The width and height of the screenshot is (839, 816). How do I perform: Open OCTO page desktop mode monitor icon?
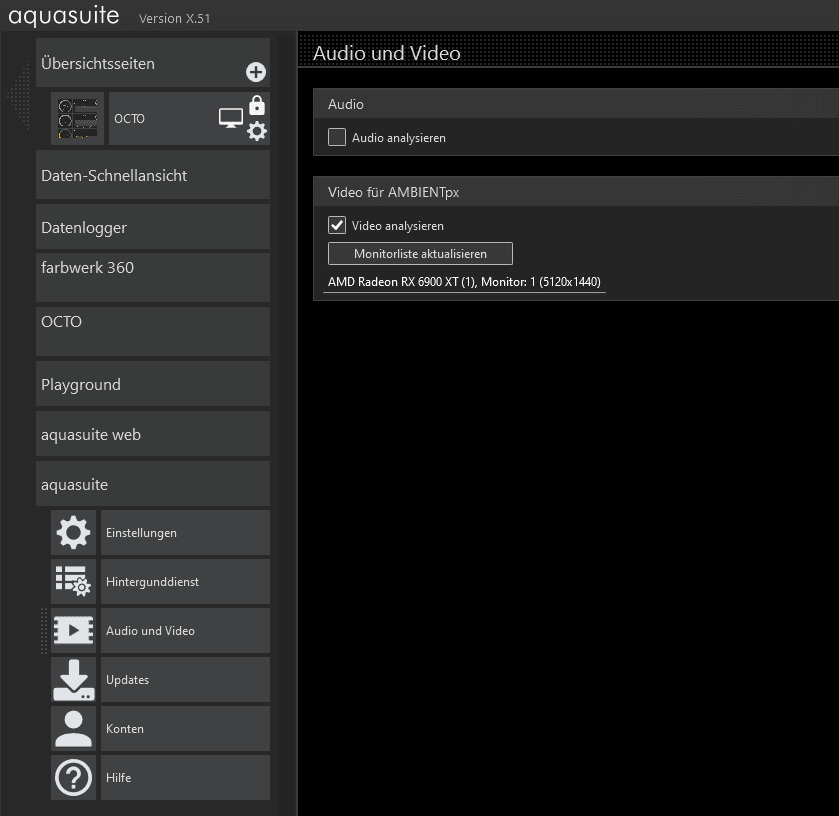231,118
